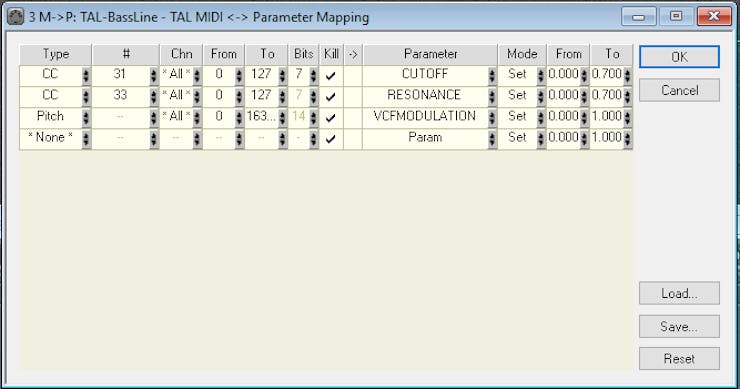This screenshot has height=389, width=740.
Task: Open the Param parameter selector arrows
Action: (x=492, y=139)
